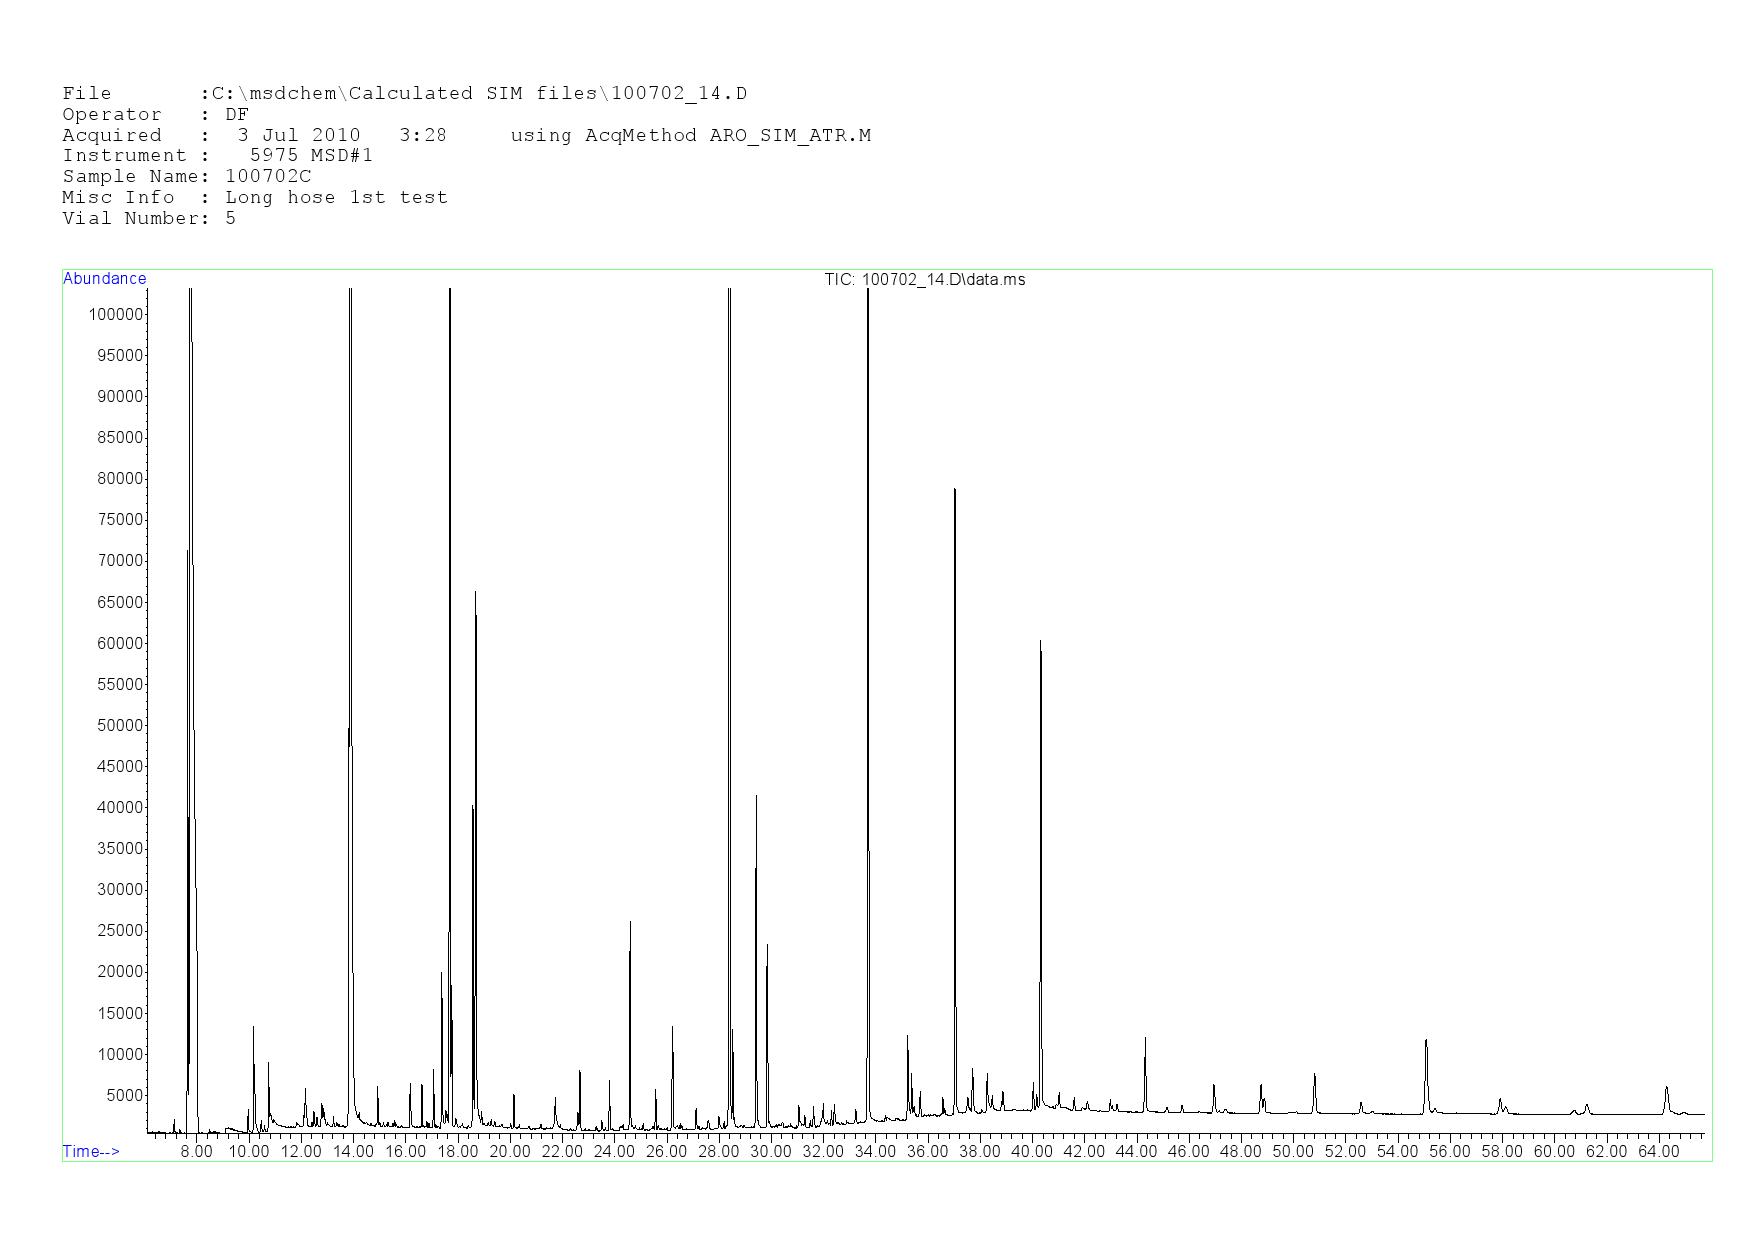Click the file path 100702_14.D header line
This screenshot has height=1240, width=1754.
(x=404, y=94)
